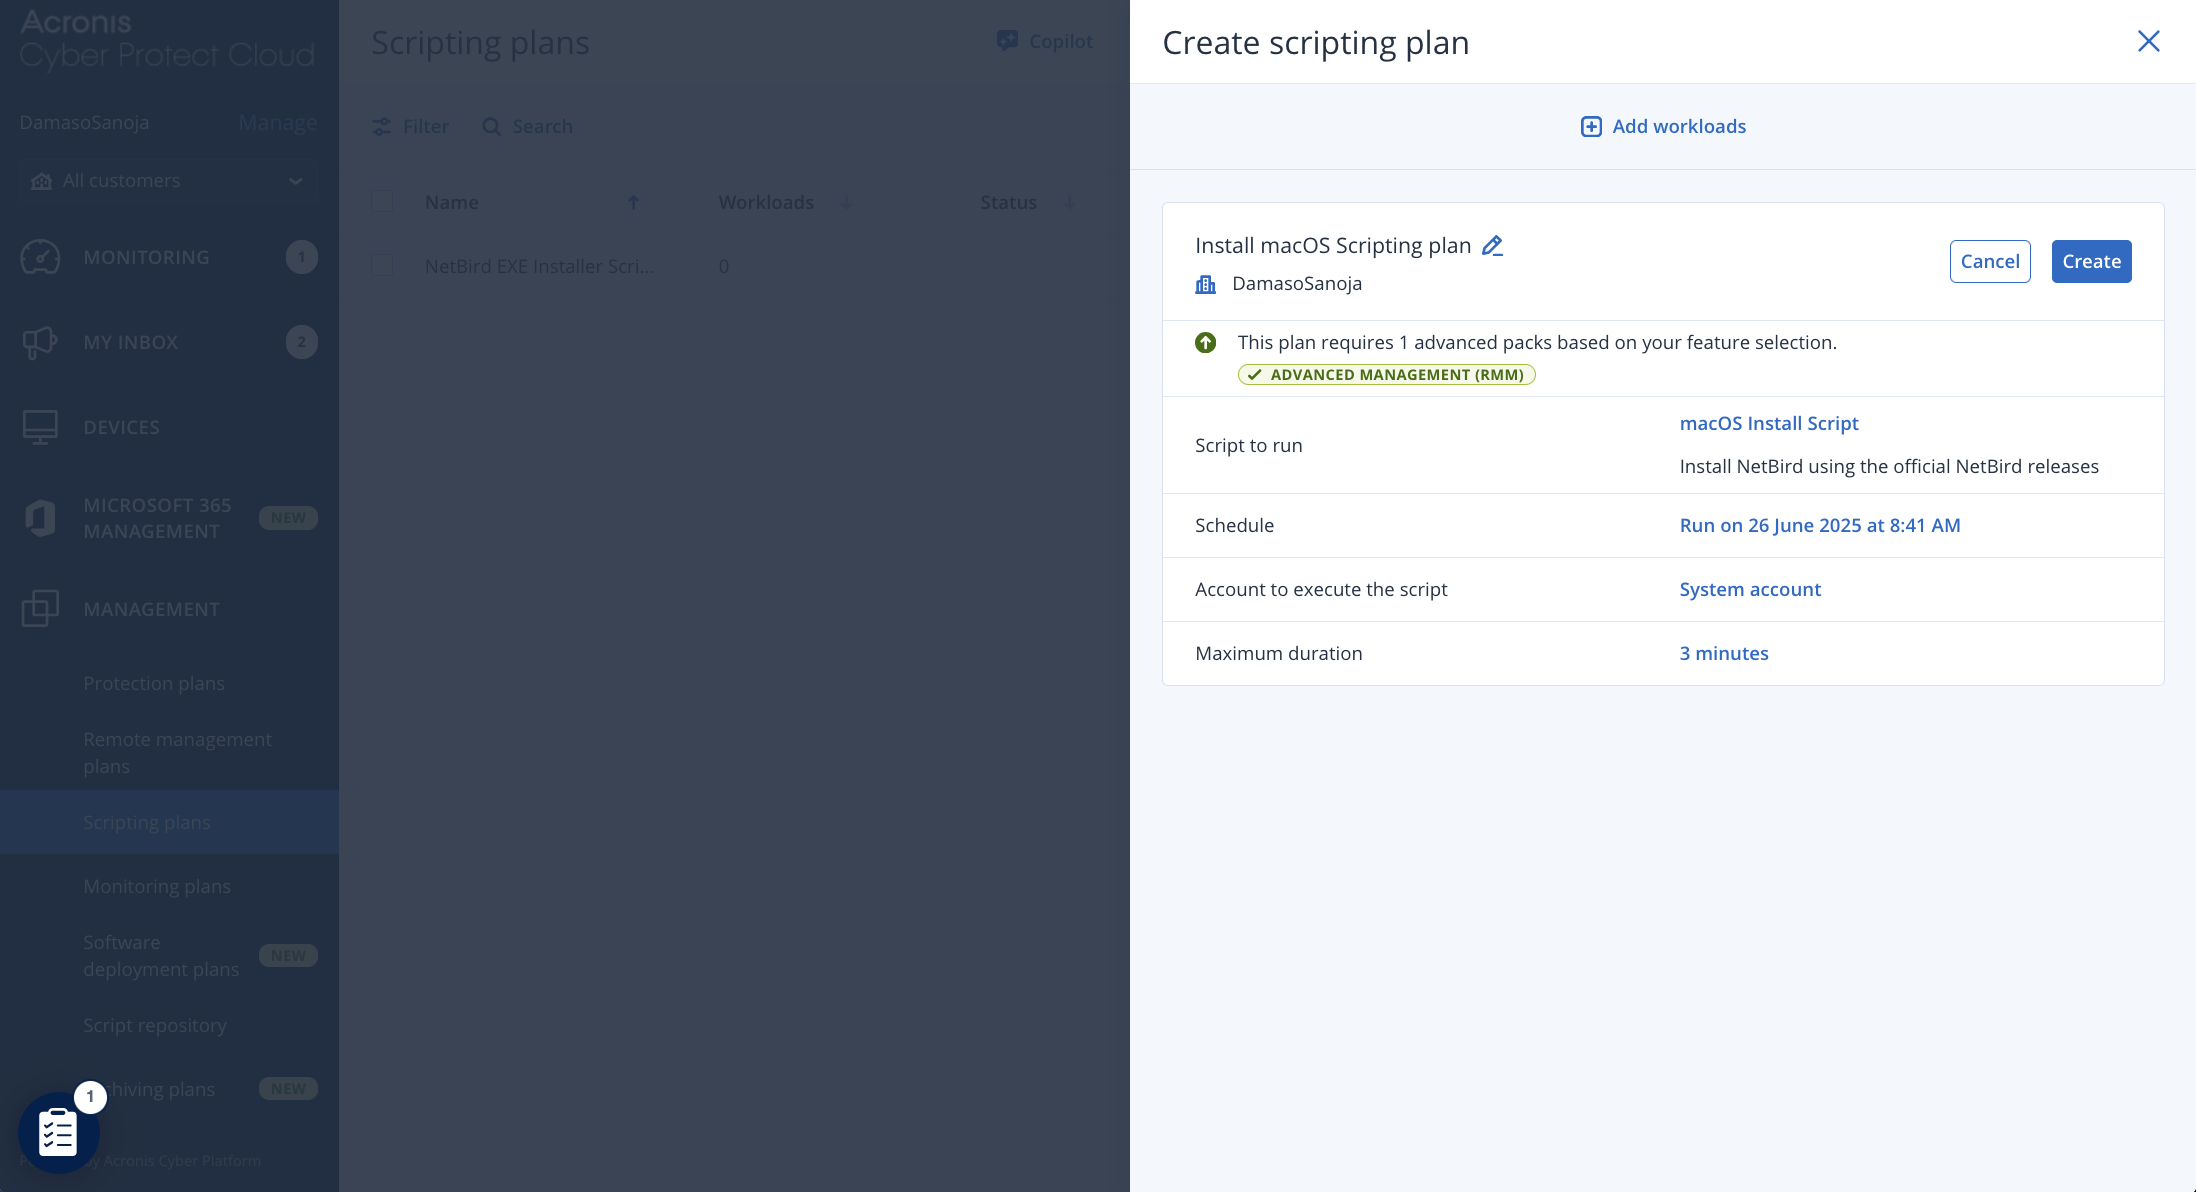Select all plans with the header checkbox
The height and width of the screenshot is (1192, 2196).
click(x=383, y=201)
